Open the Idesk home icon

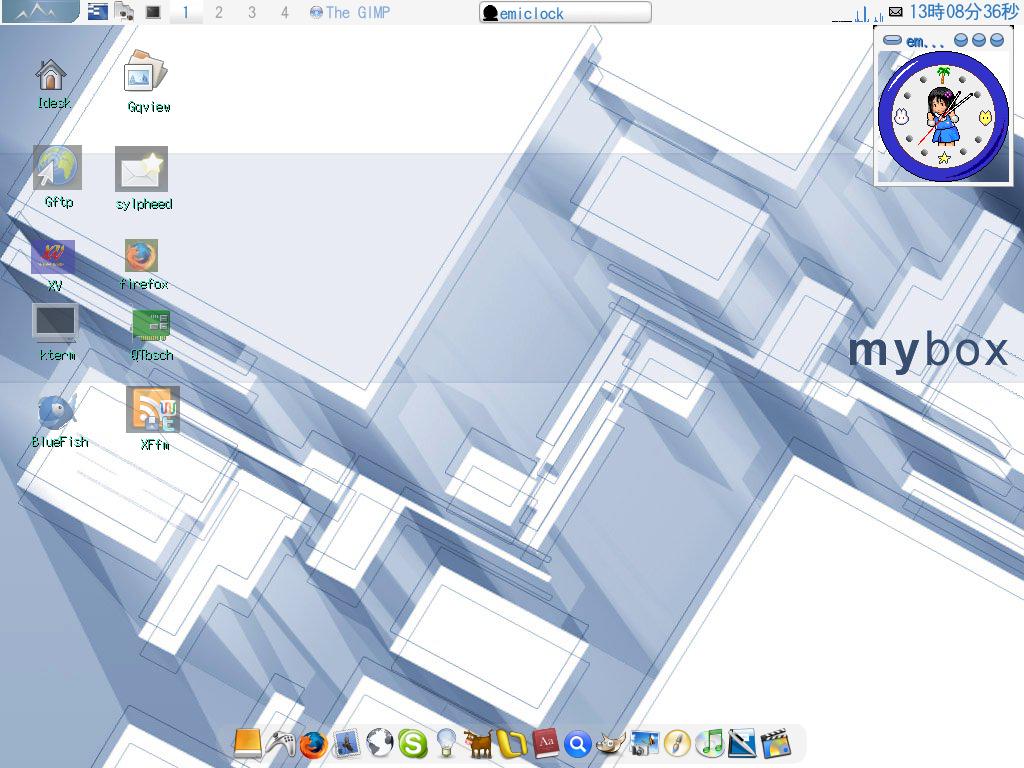tap(51, 77)
